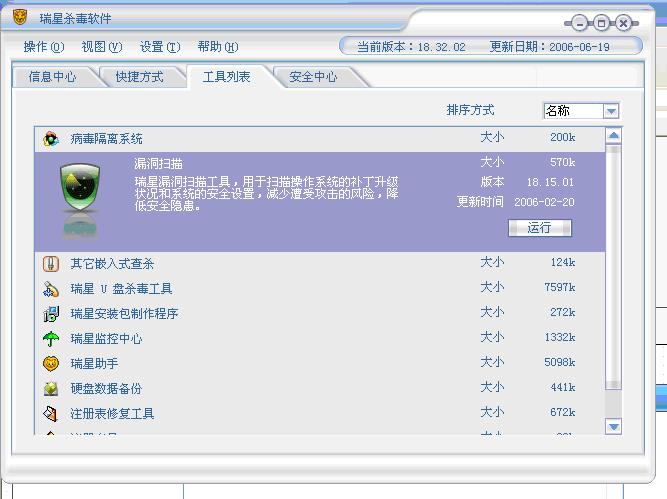Select 瑞星安装包制作程序 text
The width and height of the screenshot is (667, 499).
(124, 314)
